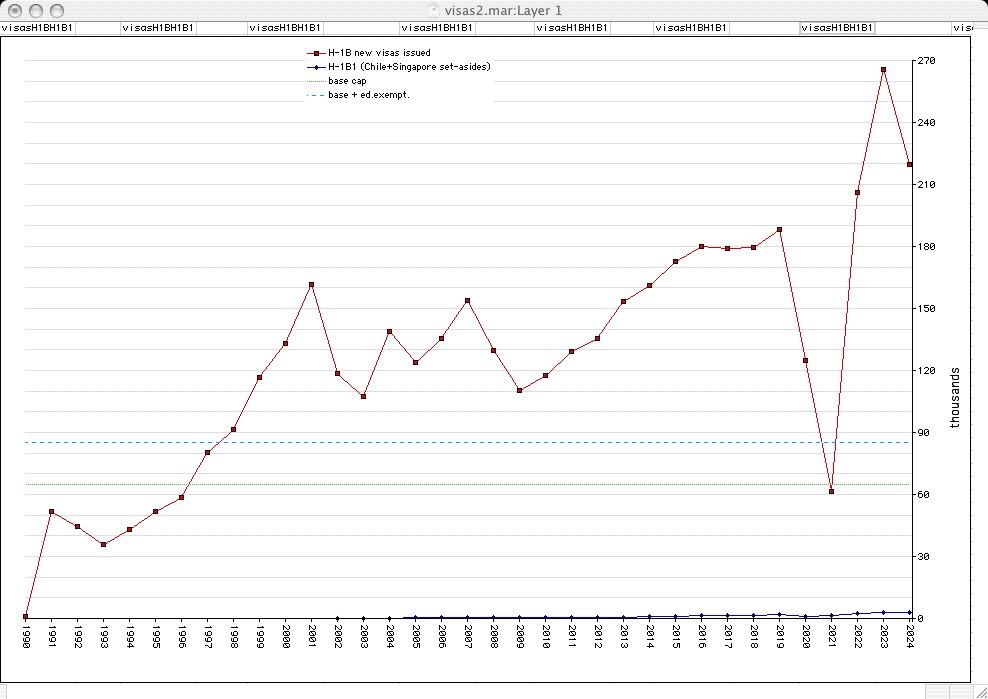The width and height of the screenshot is (988, 699).
Task: Click the 2021 low H-1B data point
Action: tap(831, 492)
